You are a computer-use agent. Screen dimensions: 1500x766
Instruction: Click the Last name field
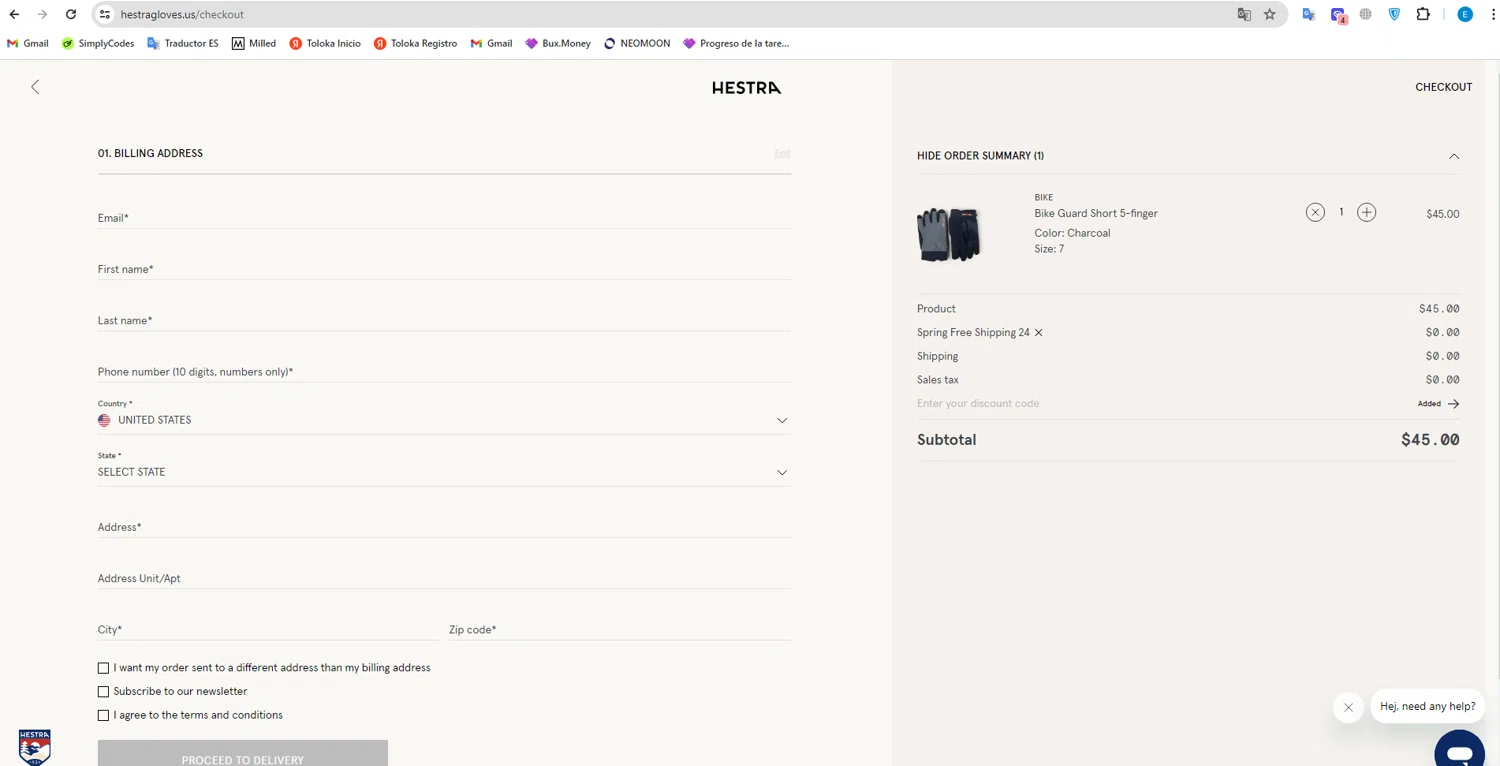coord(444,321)
